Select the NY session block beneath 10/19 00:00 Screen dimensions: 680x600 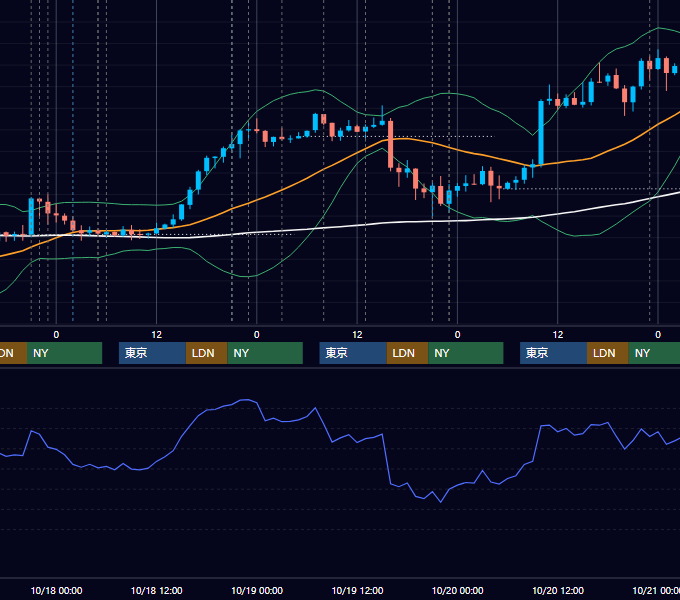coord(265,353)
